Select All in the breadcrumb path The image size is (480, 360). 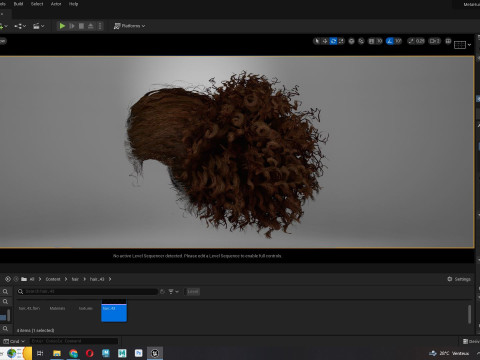(x=32, y=279)
